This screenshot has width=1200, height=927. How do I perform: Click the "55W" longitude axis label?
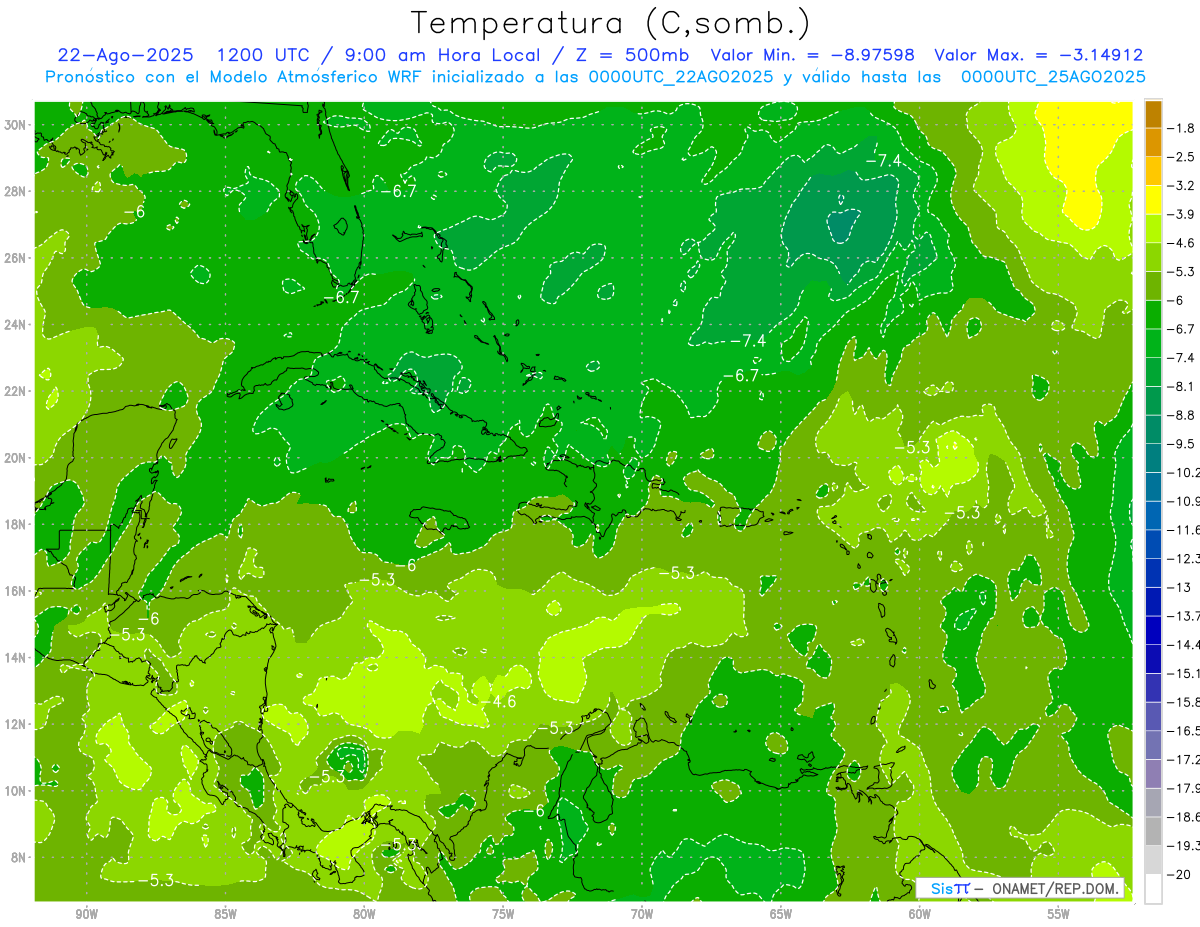[x=1059, y=914]
